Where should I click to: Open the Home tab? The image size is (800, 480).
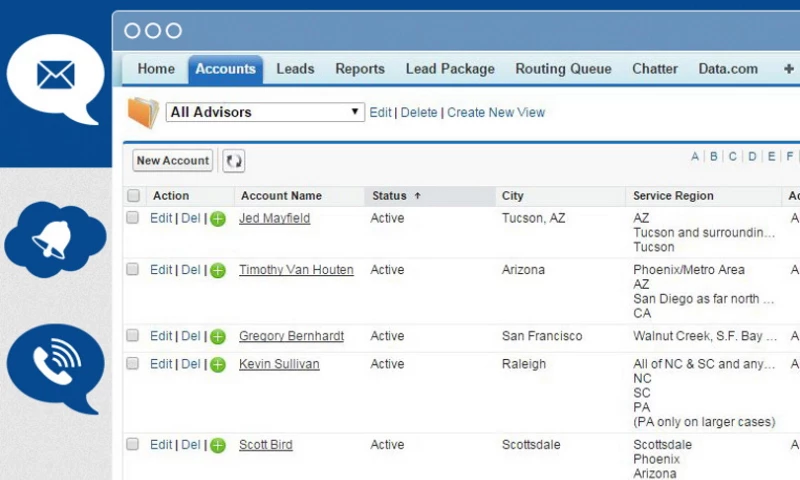[156, 69]
